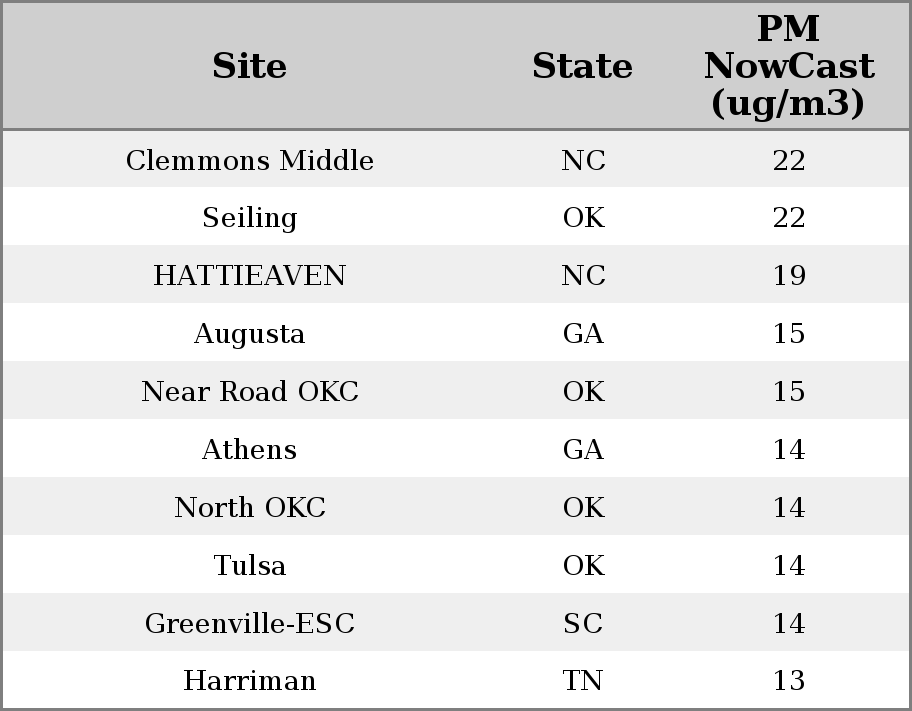This screenshot has height=711, width=912.
Task: Select the Seiling site cell
Action: tap(250, 218)
